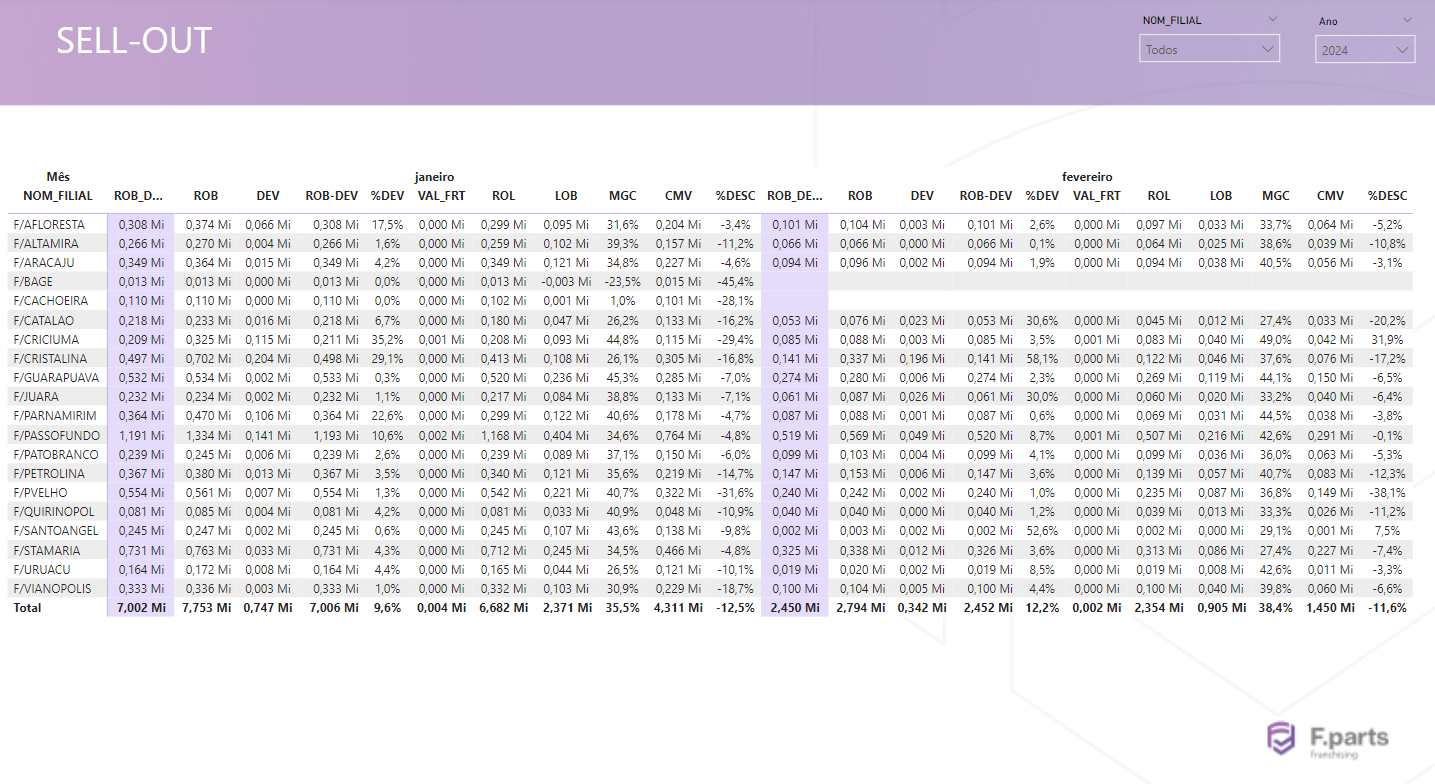Viewport: 1435px width, 784px height.
Task: Click the Total row label
Action: [x=27, y=608]
